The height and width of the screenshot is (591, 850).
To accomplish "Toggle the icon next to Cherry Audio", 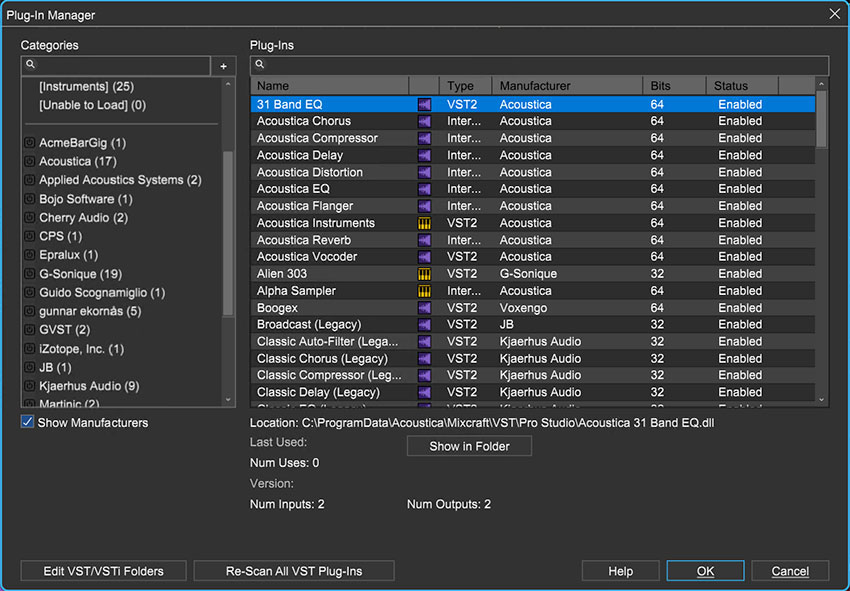I will point(30,217).
